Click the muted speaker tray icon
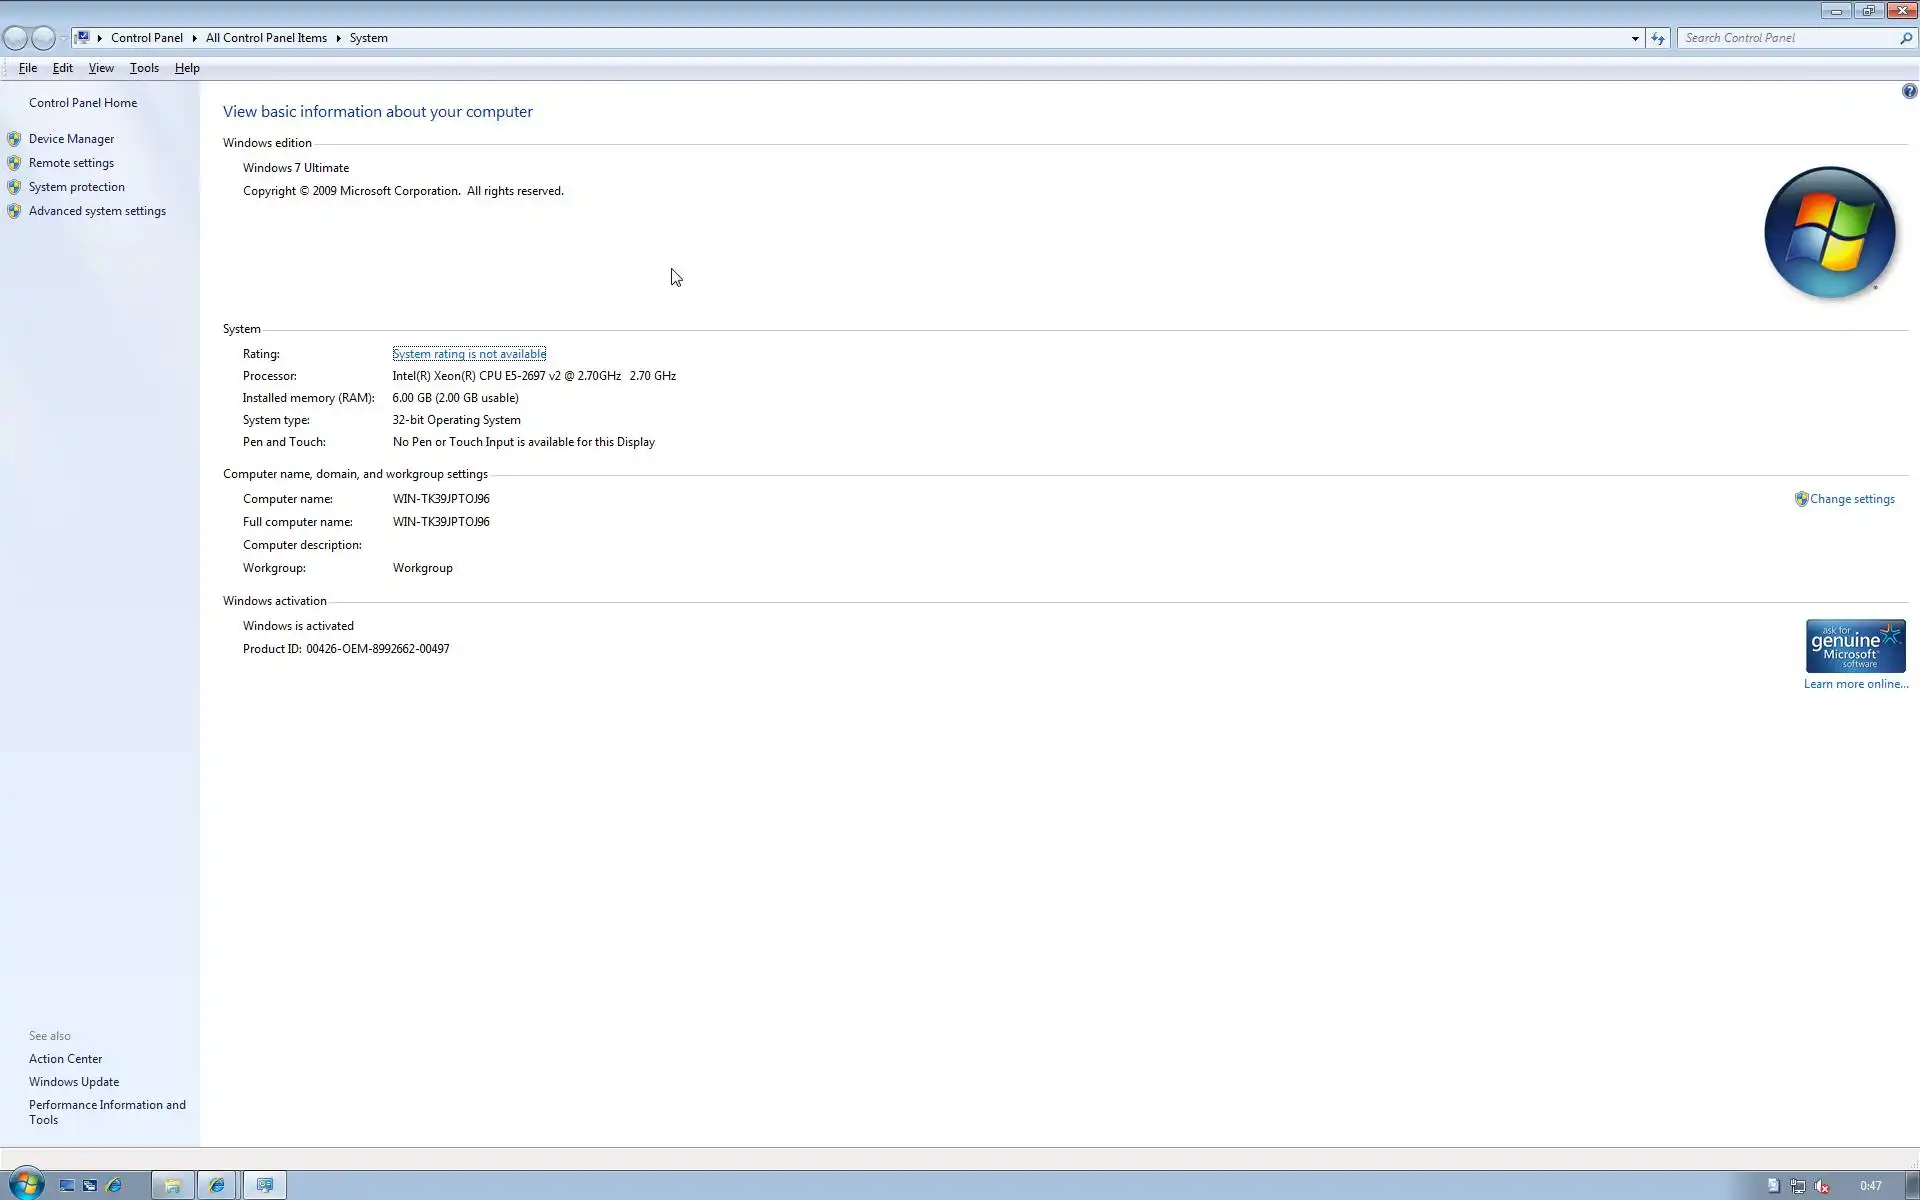The height and width of the screenshot is (1200, 1920). (1822, 1186)
